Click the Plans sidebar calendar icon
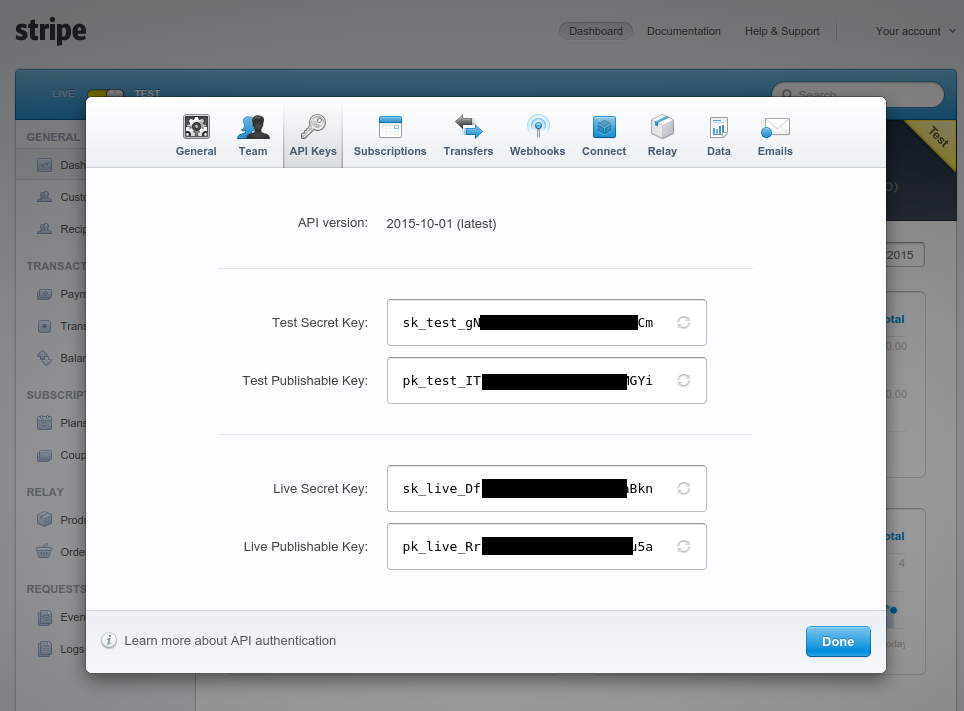The width and height of the screenshot is (964, 711). (44, 423)
